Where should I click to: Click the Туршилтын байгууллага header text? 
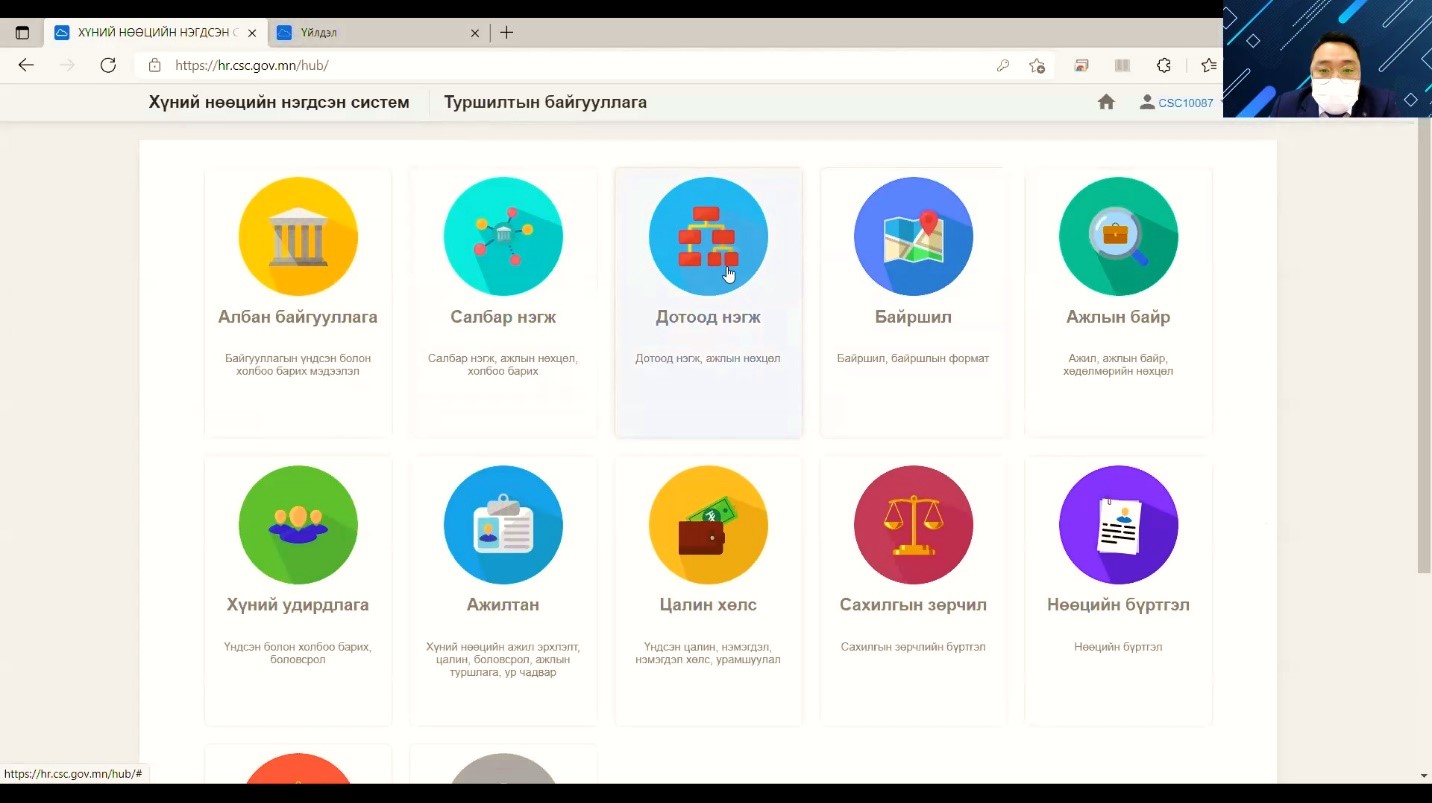coord(545,102)
